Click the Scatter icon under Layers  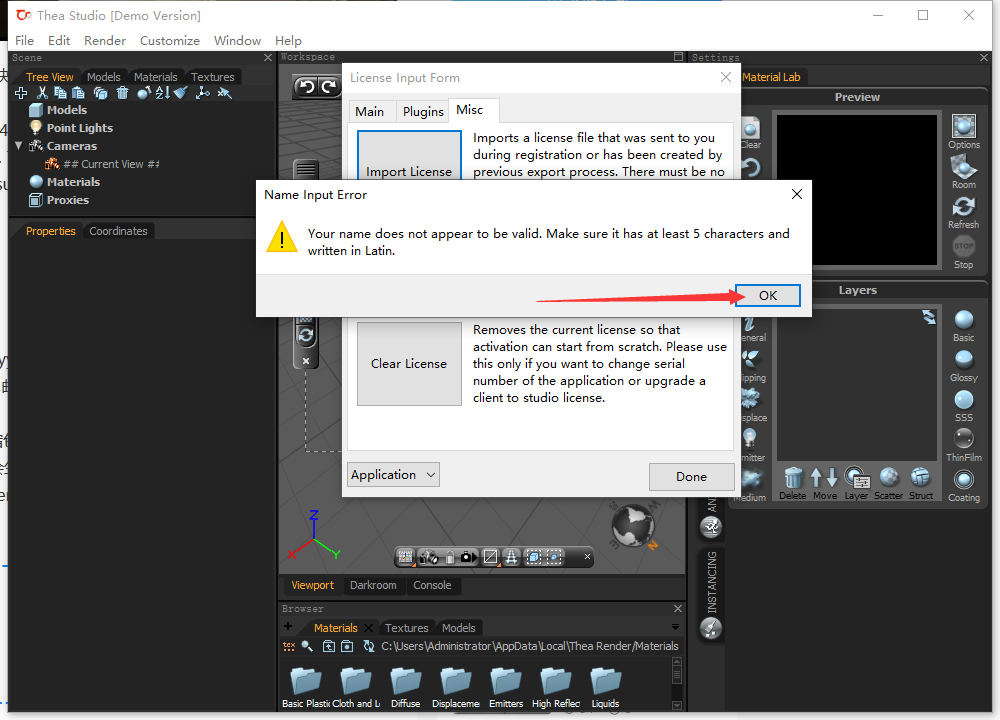(888, 484)
